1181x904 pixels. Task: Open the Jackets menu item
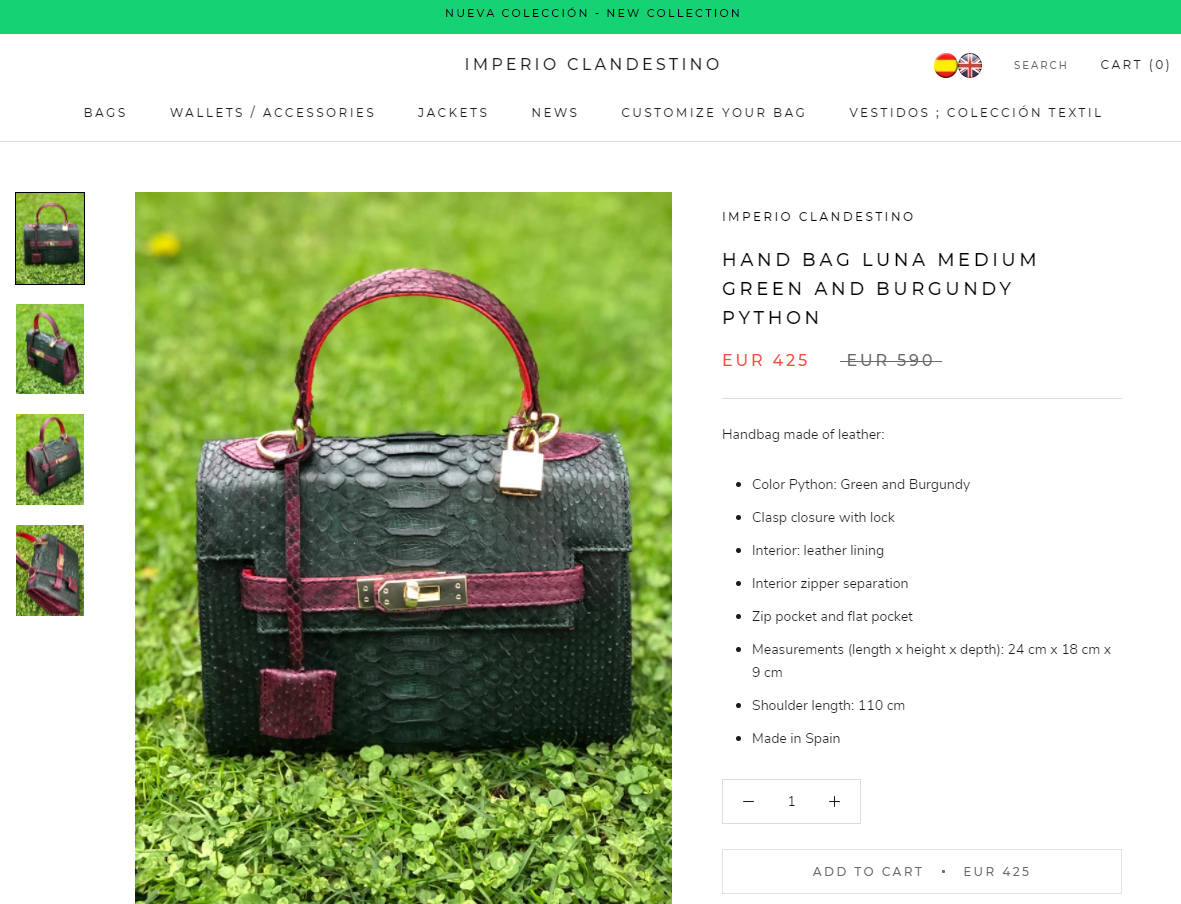(x=453, y=112)
